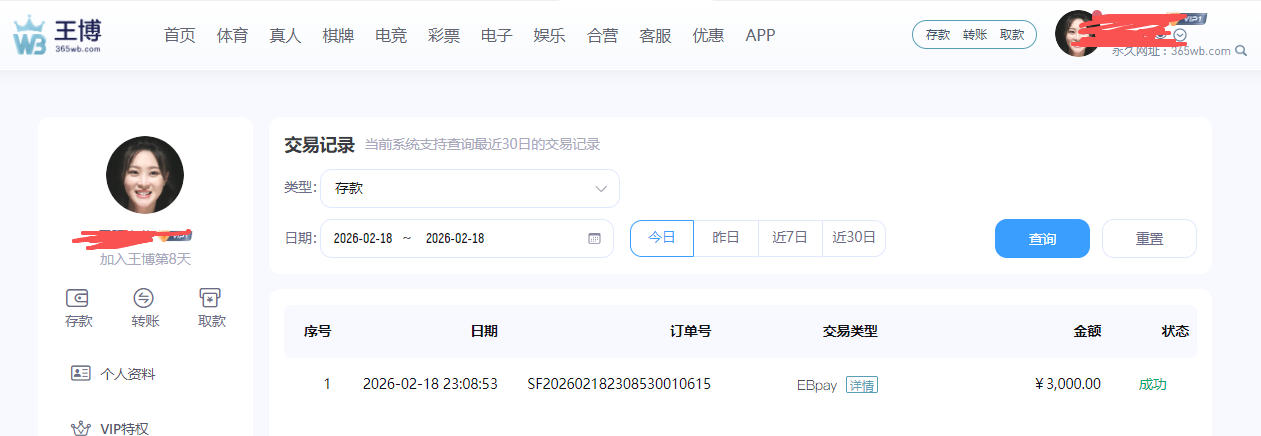Open the 体育 navigation menu
This screenshot has width=1261, height=436.
click(232, 35)
